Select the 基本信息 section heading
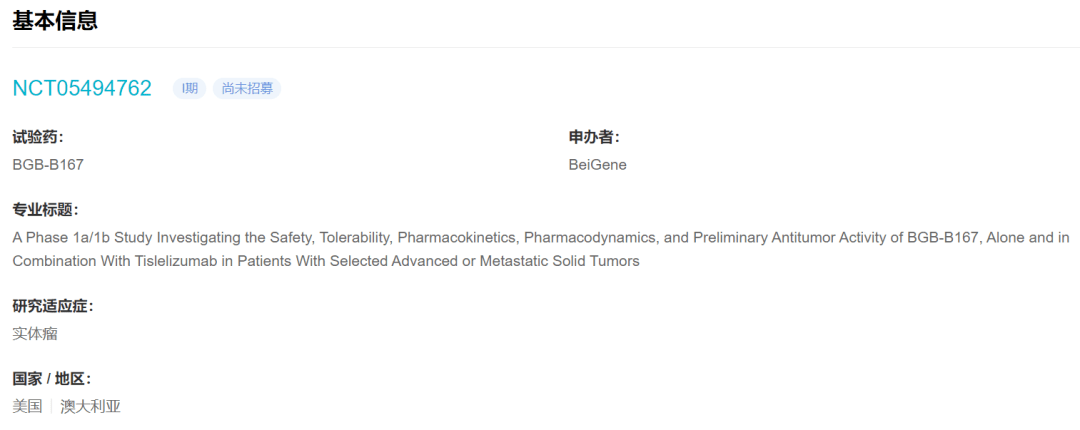This screenshot has height=430, width=1080. pos(55,20)
